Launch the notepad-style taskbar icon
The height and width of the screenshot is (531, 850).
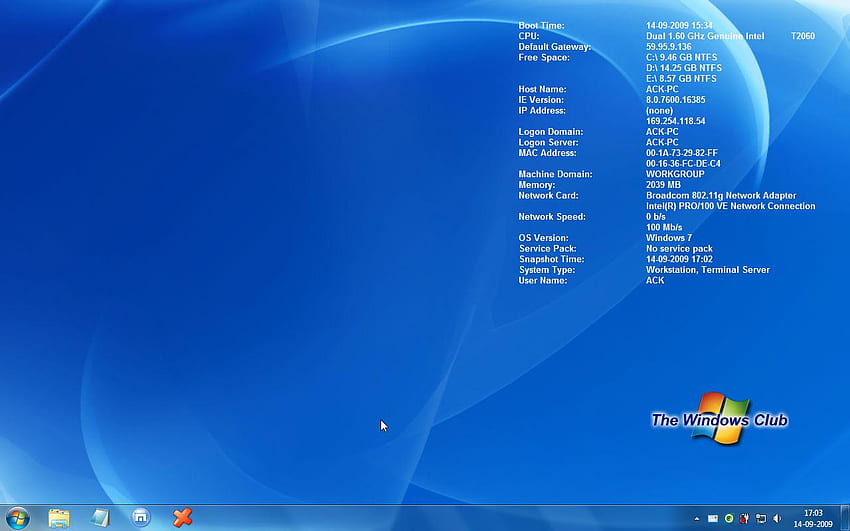tap(100, 518)
